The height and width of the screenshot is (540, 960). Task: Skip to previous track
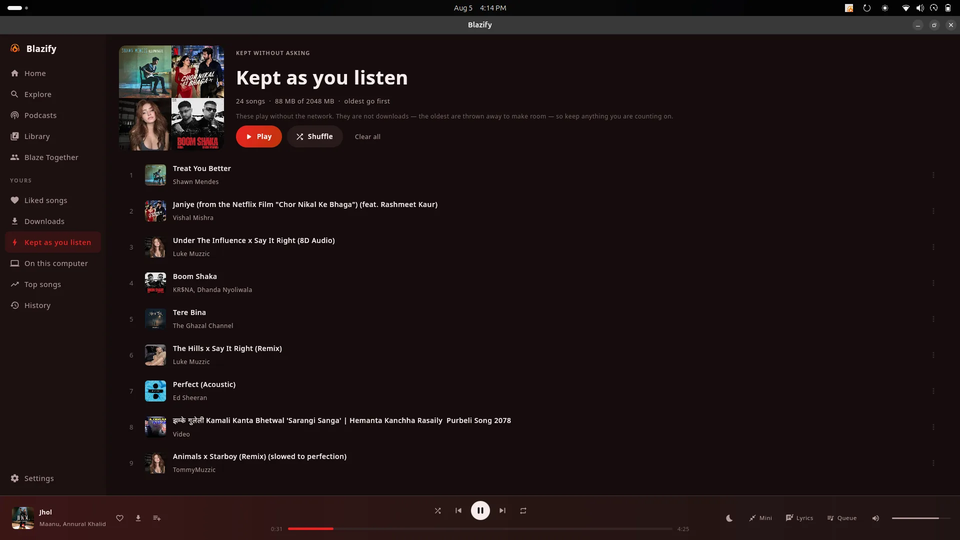pyautogui.click(x=459, y=511)
